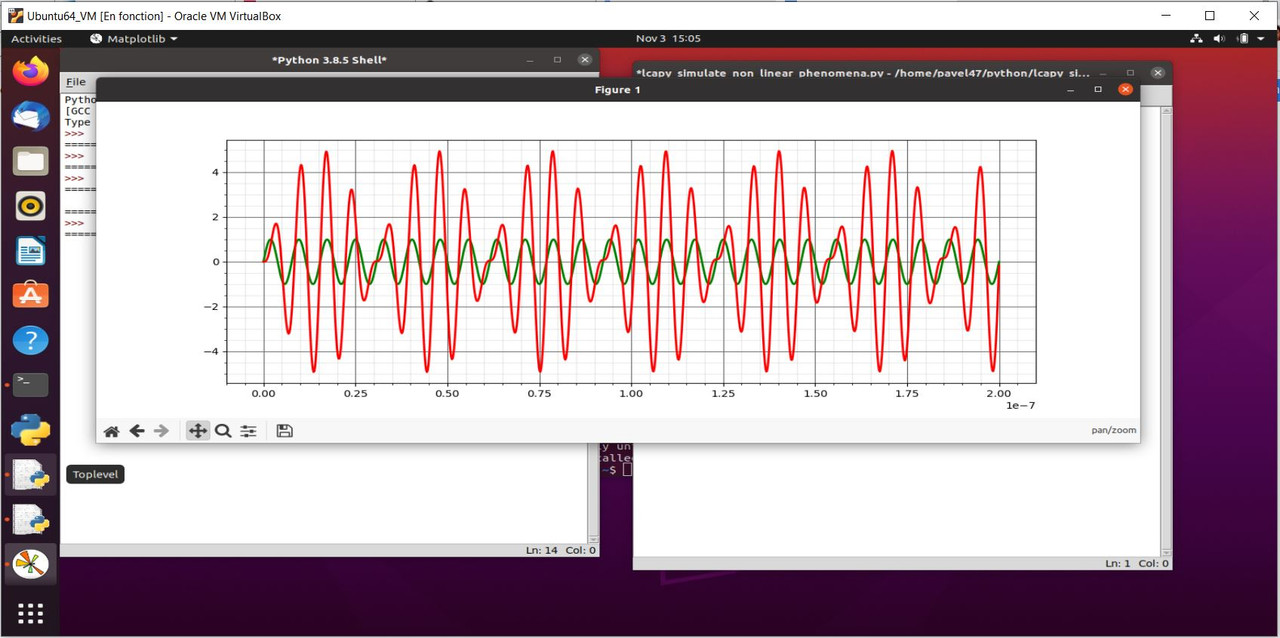Maximize the Figure 1 window
The image size is (1280, 638).
point(1098,90)
